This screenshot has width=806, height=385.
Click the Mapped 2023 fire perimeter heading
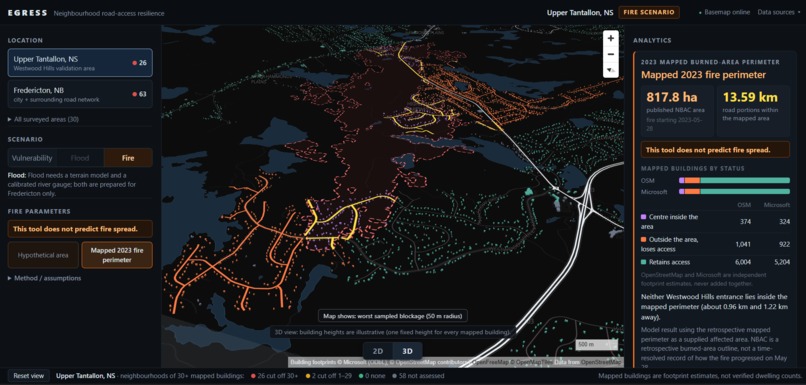point(703,75)
